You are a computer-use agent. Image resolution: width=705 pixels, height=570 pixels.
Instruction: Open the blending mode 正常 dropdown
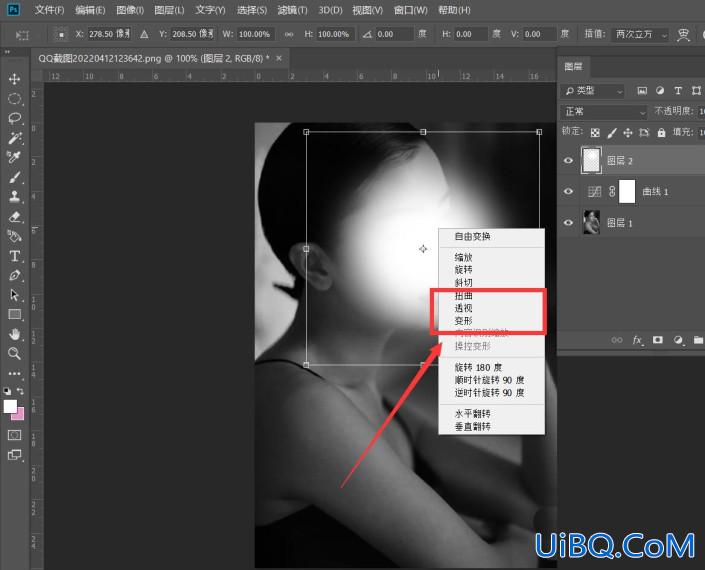point(604,111)
